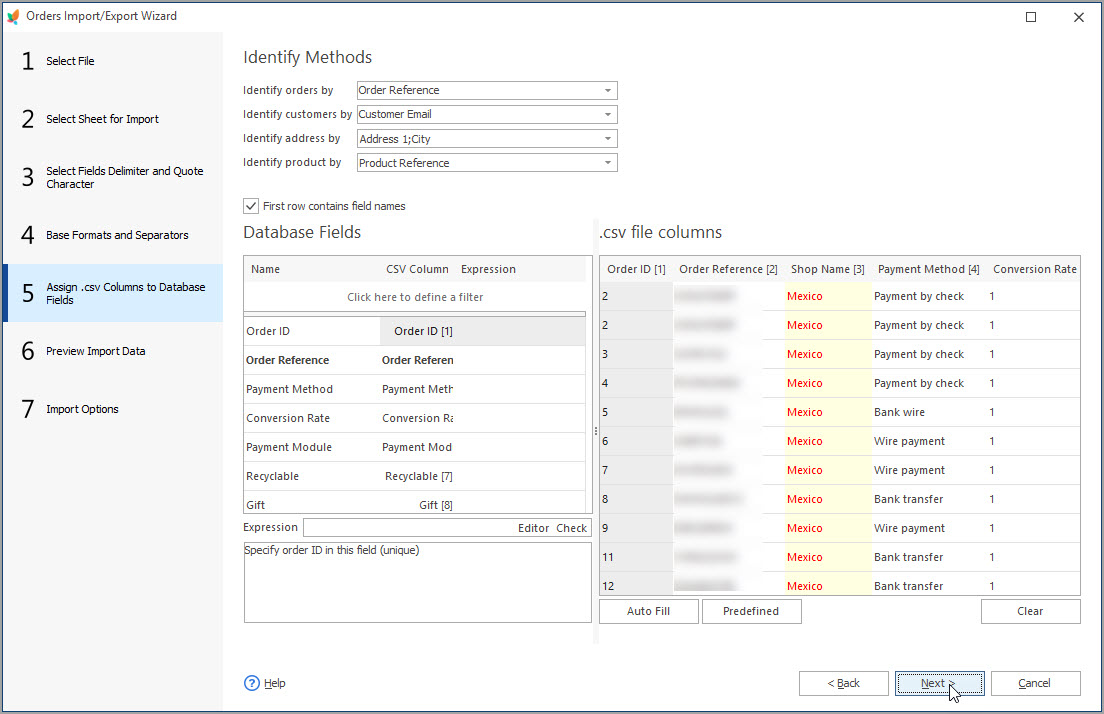Select the Payment Module database field row

pyautogui.click(x=415, y=447)
